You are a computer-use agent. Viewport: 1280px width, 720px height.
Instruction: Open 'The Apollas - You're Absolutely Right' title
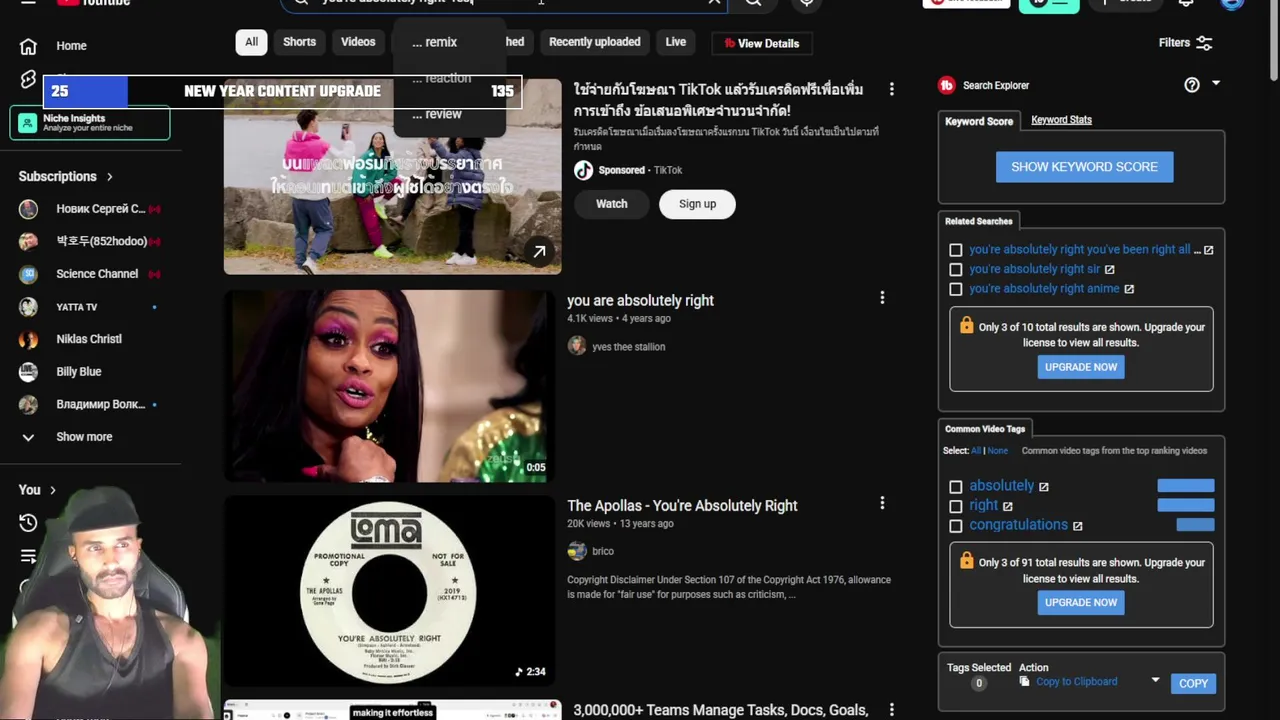682,506
